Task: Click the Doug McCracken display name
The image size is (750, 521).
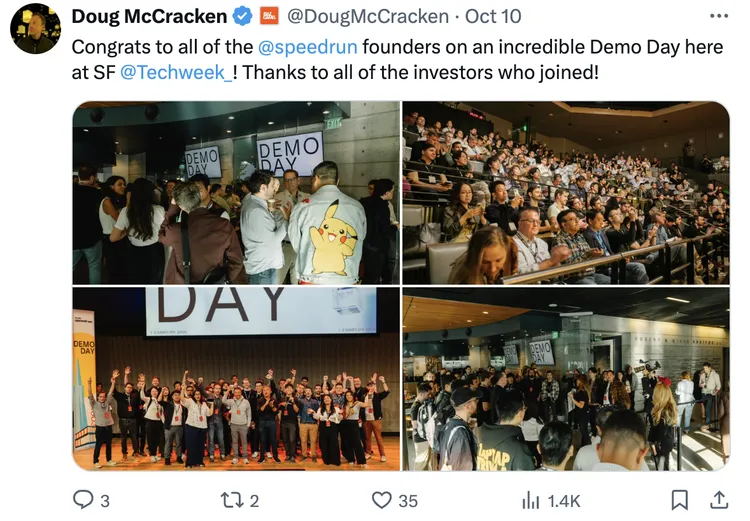Action: click(149, 16)
